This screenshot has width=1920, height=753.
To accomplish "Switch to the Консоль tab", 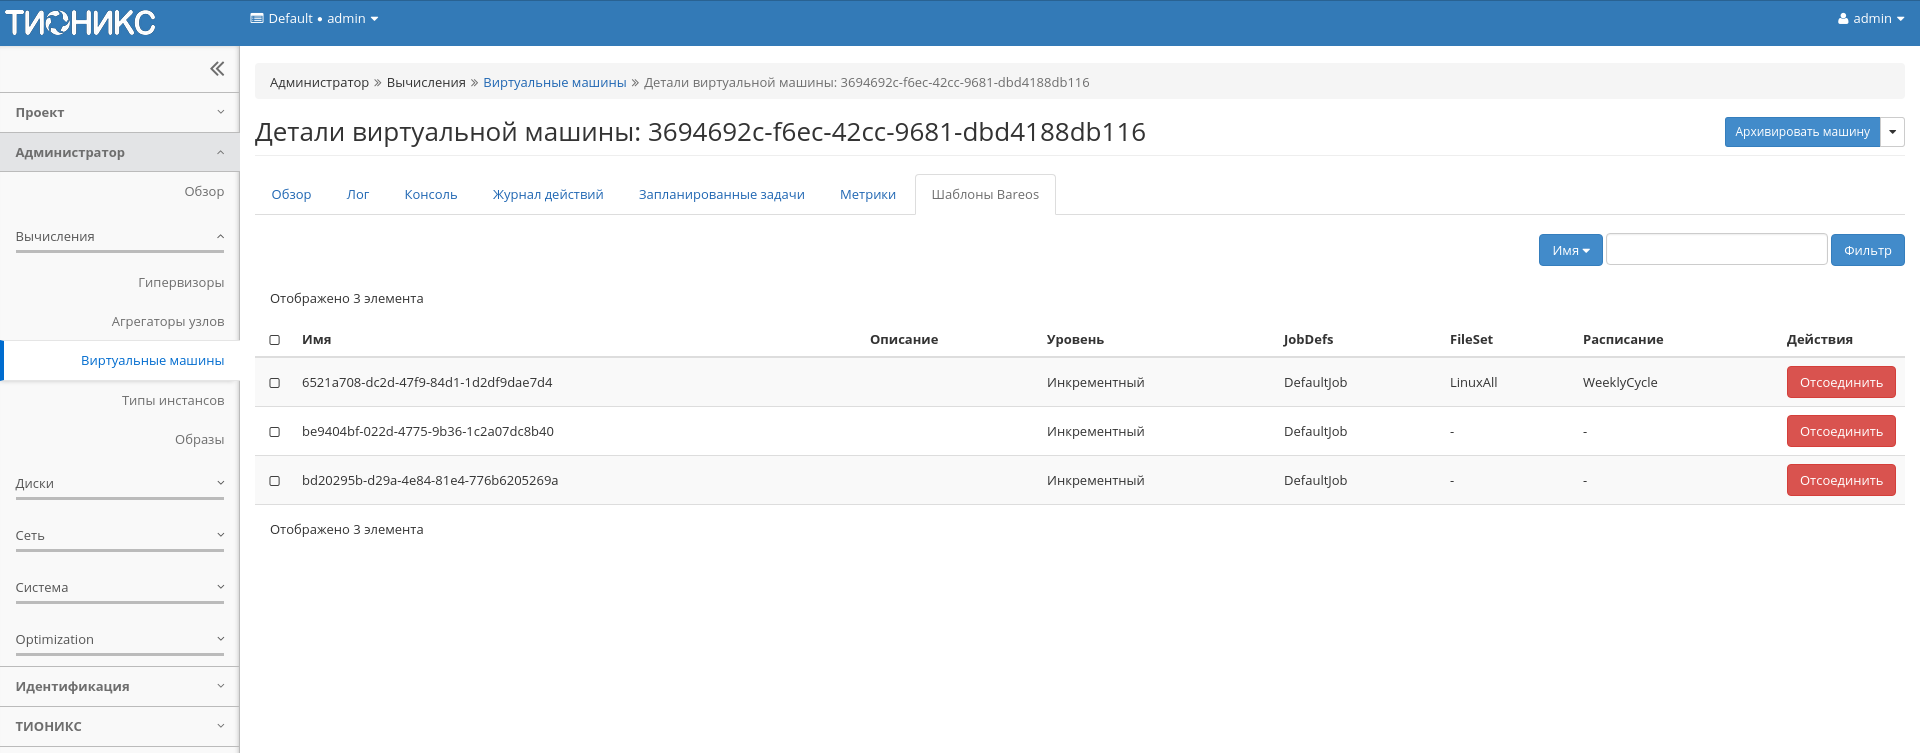I will pyautogui.click(x=430, y=195).
